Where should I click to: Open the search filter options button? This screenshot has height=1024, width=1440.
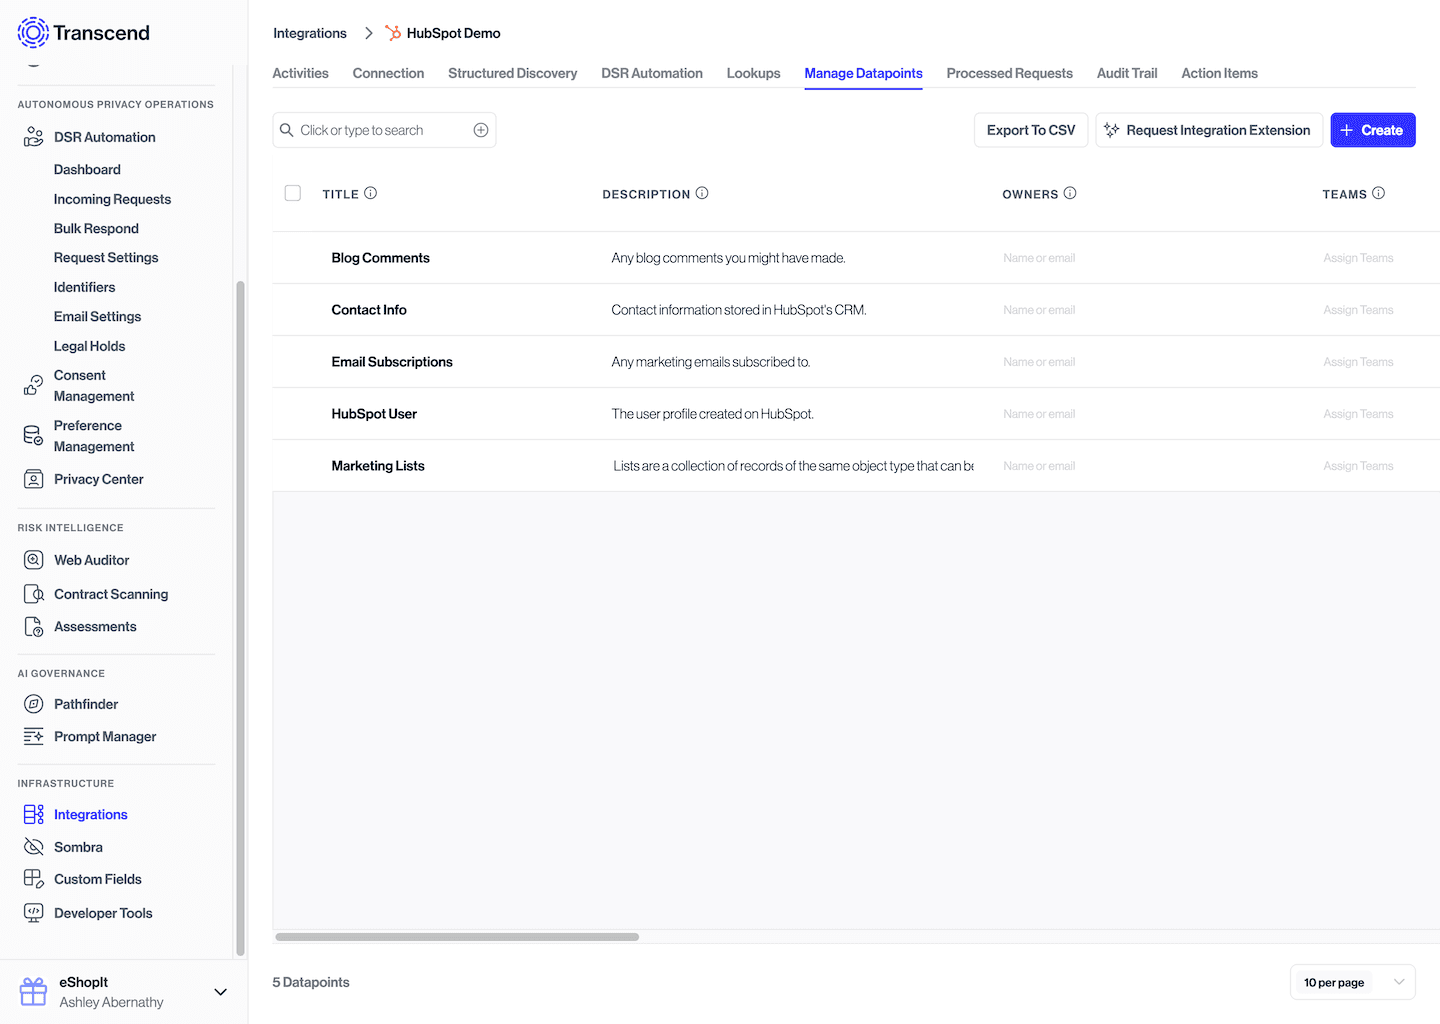[480, 129]
